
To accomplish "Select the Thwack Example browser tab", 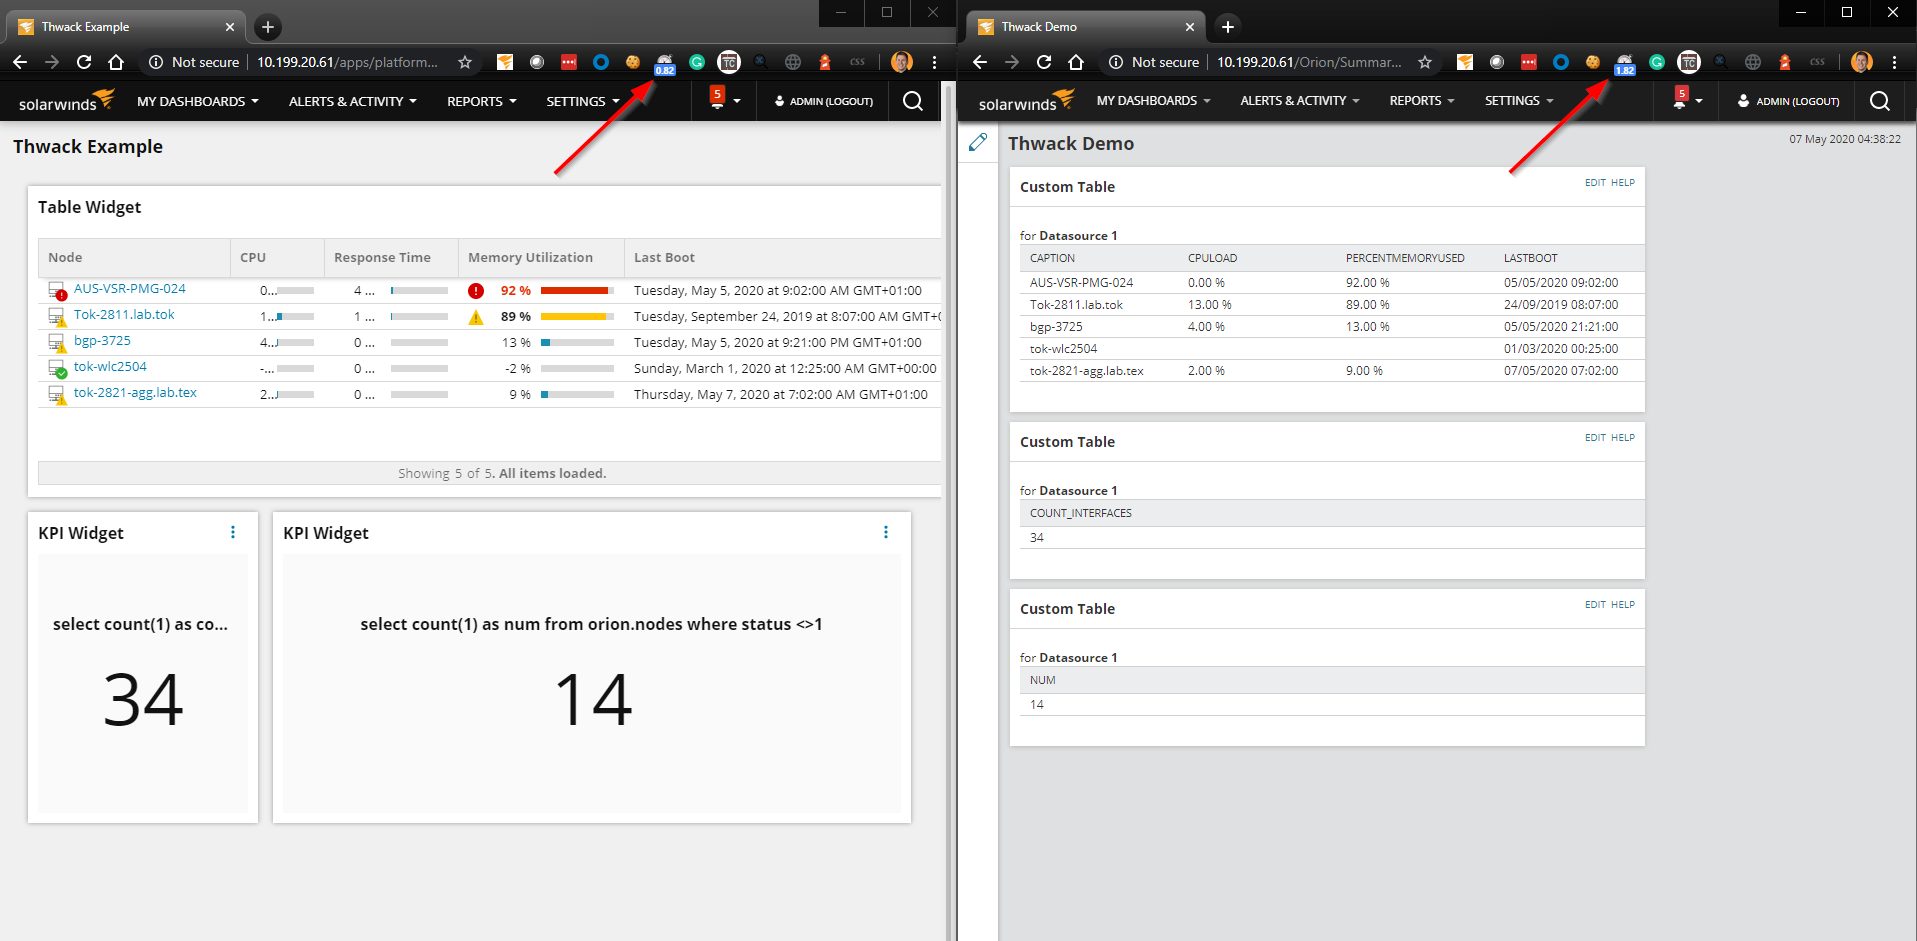I will [126, 27].
